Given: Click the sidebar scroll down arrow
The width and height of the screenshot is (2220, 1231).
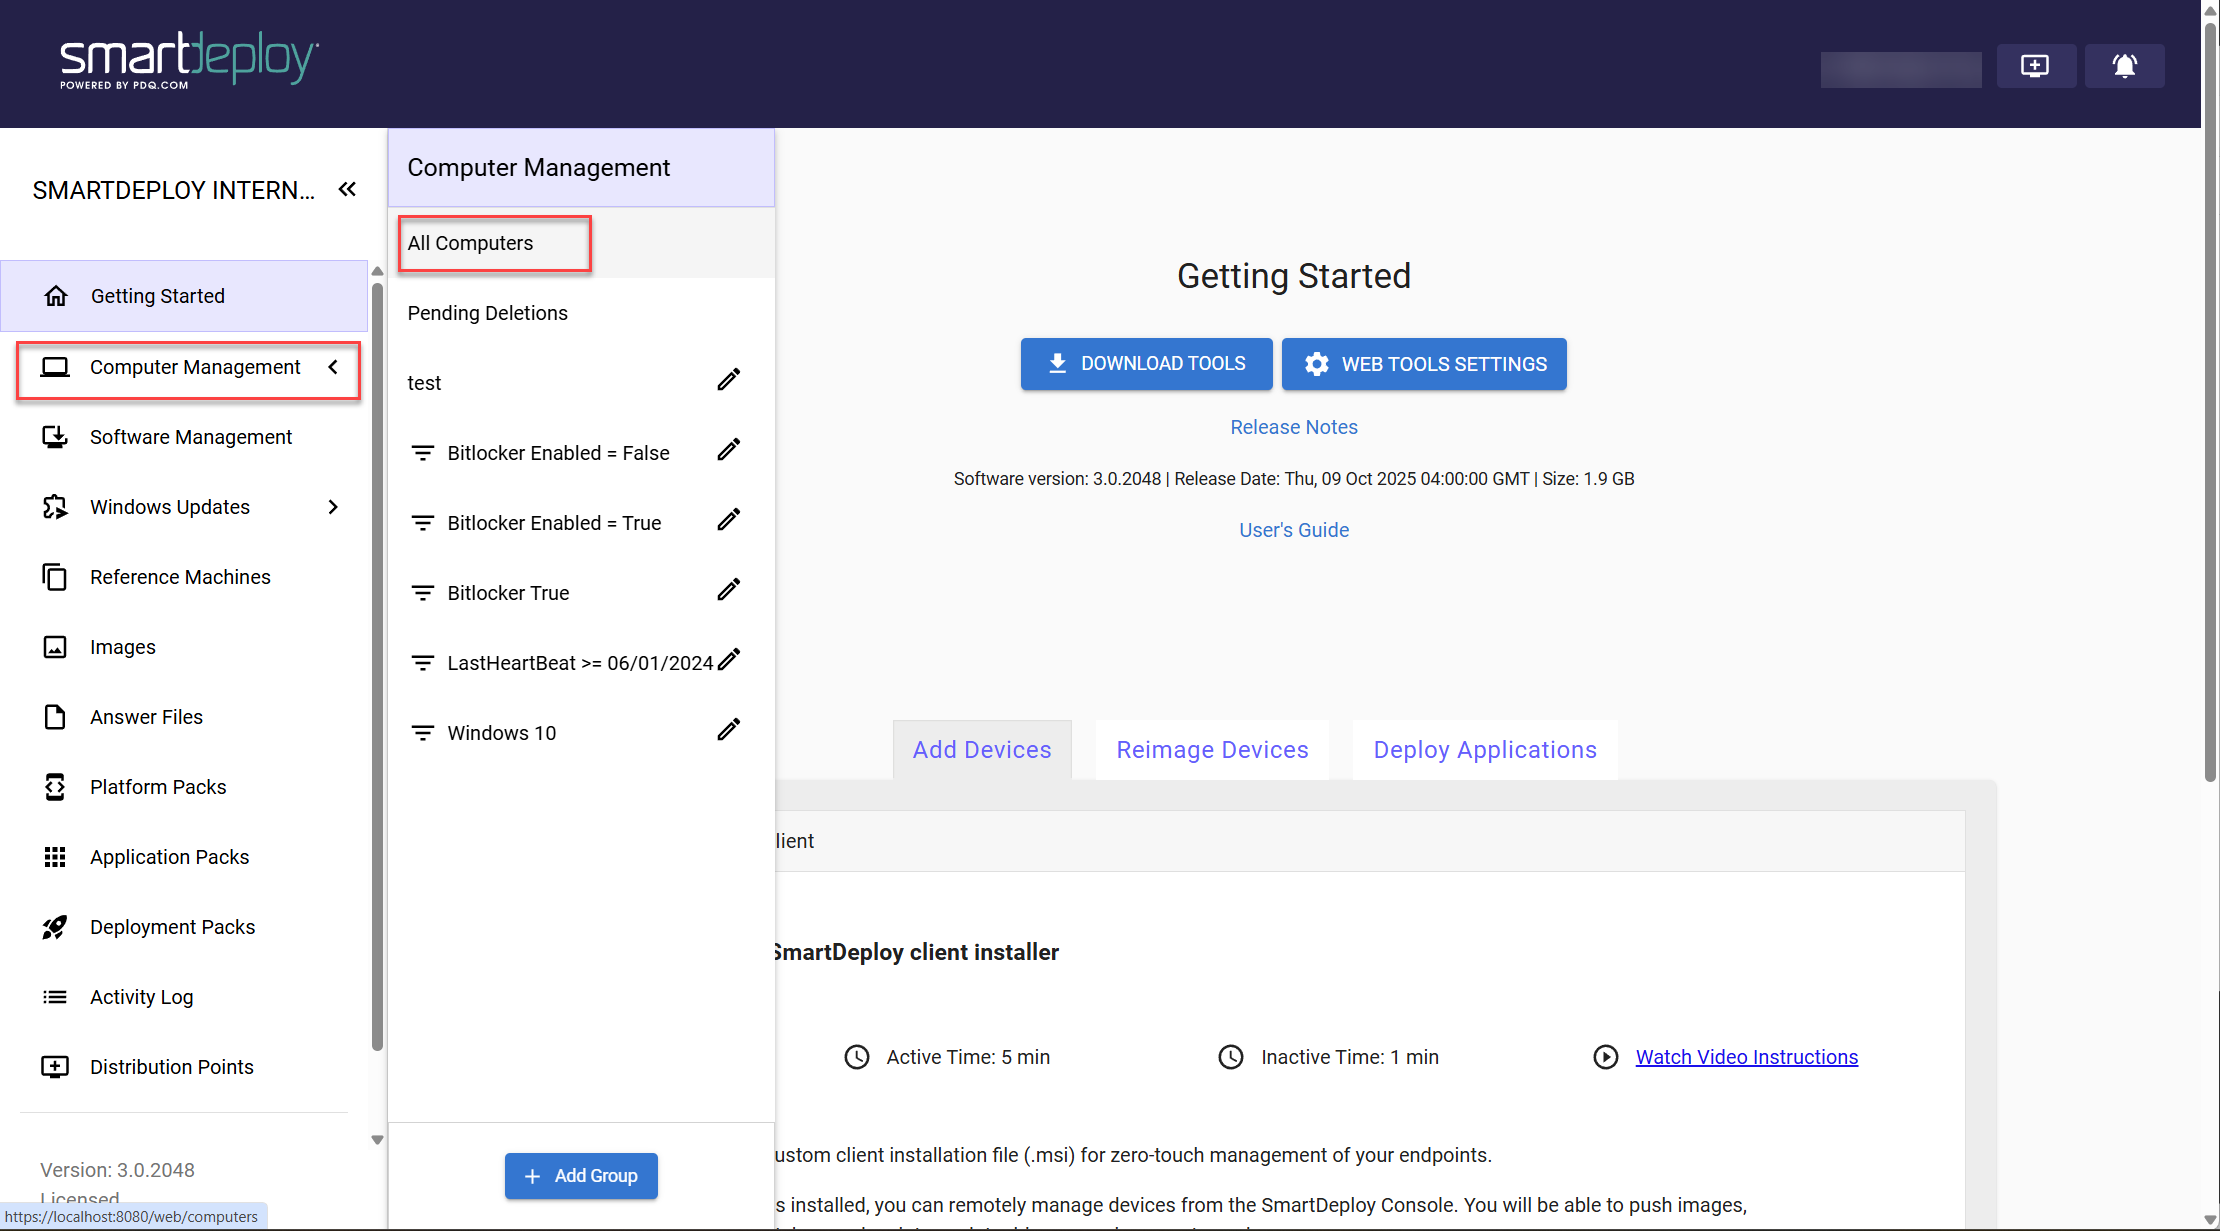Looking at the screenshot, I should point(377,1140).
